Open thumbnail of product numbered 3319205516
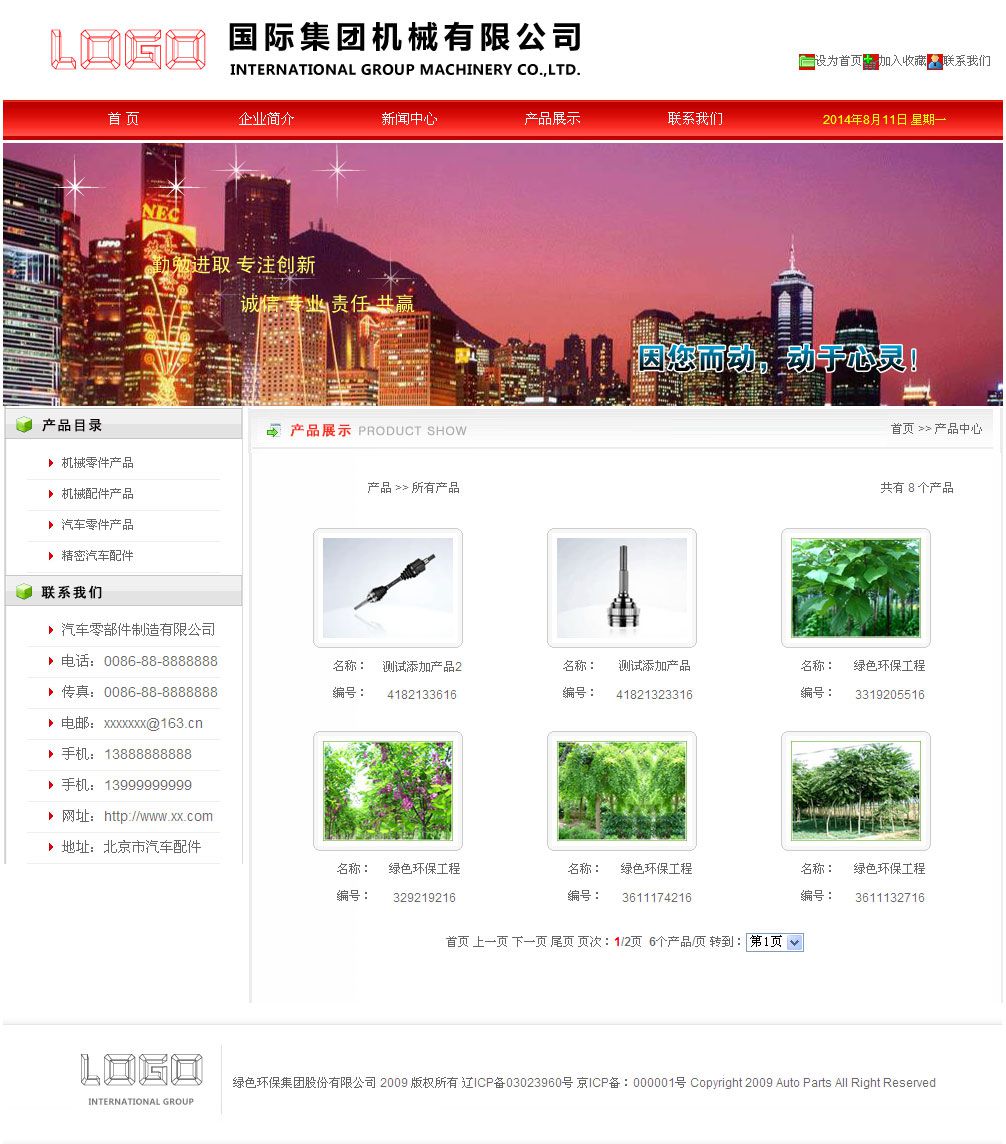 tap(856, 588)
